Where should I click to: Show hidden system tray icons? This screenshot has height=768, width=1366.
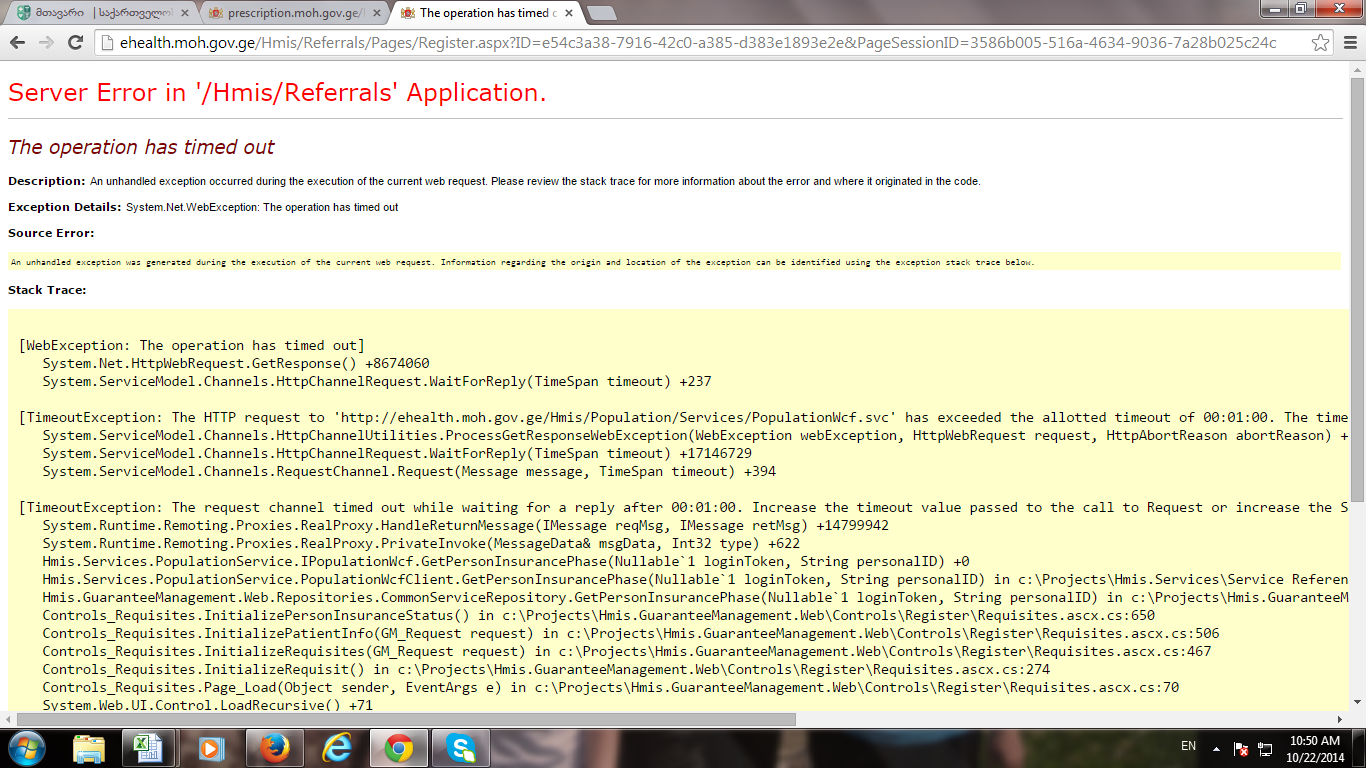click(x=1216, y=748)
